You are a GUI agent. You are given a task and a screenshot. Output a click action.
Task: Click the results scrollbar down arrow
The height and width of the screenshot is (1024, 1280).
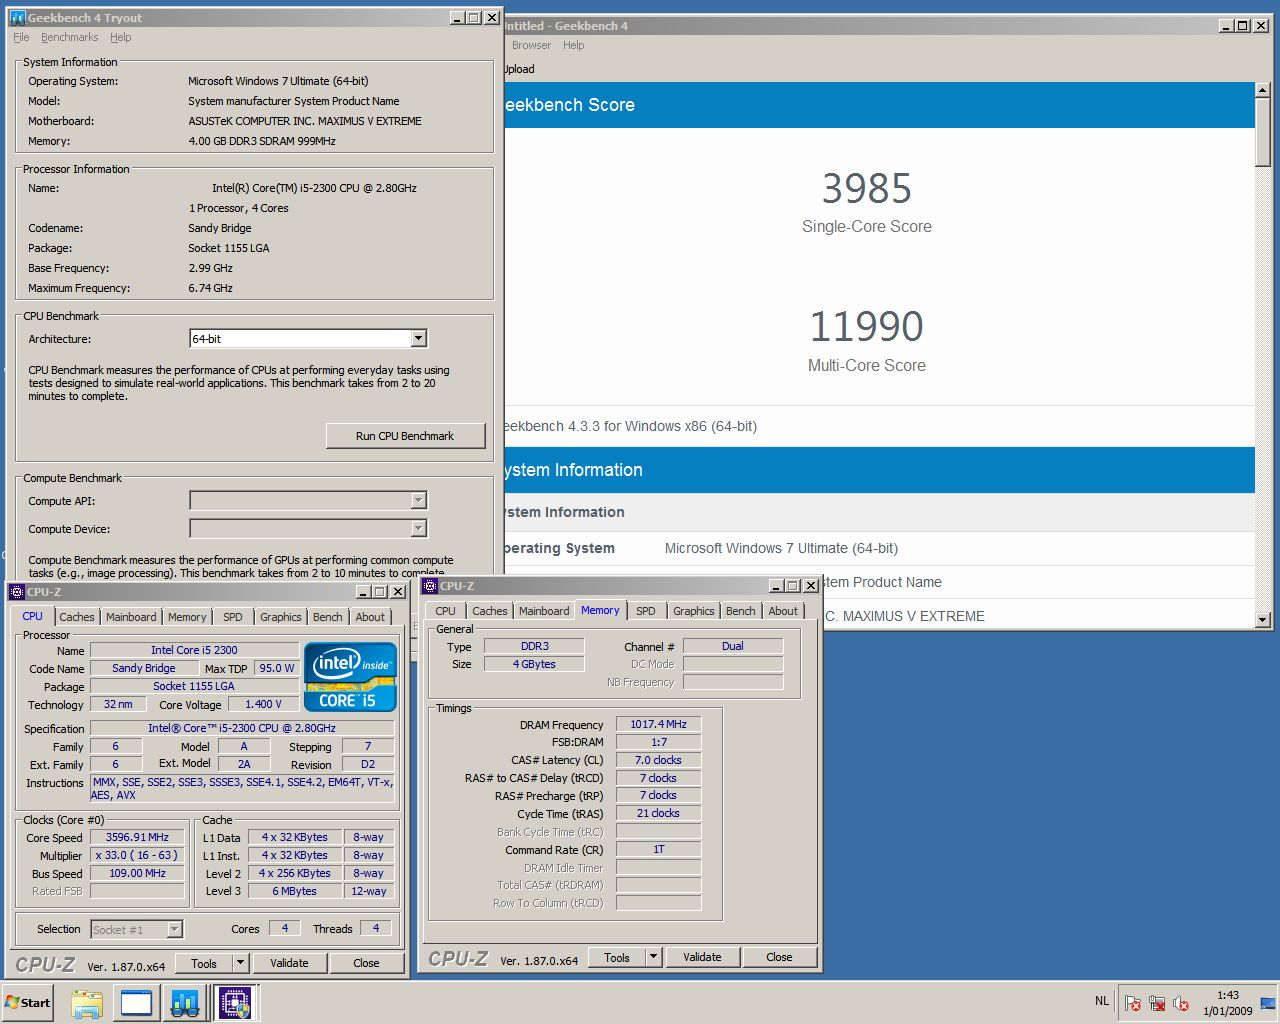coord(1263,620)
